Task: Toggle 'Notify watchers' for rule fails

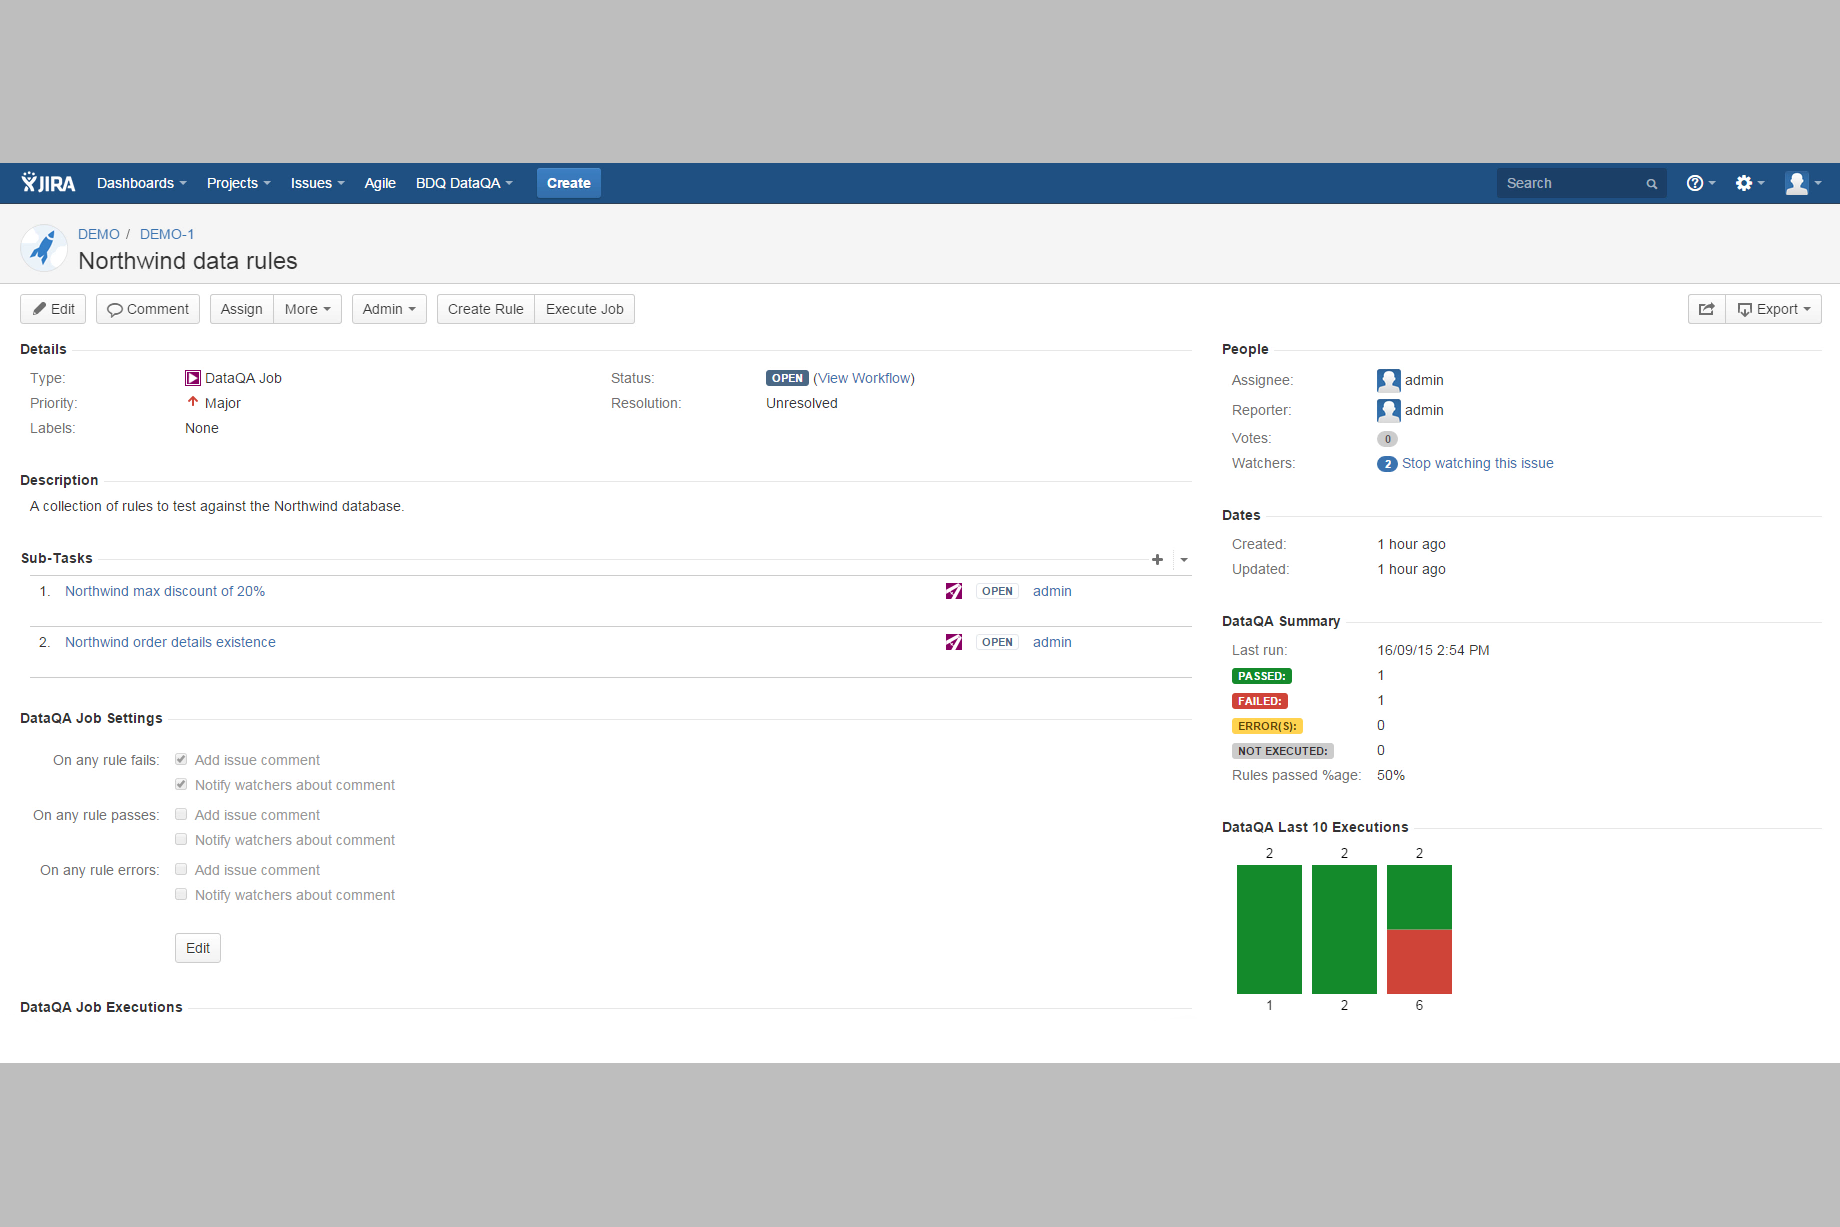Action: click(181, 784)
